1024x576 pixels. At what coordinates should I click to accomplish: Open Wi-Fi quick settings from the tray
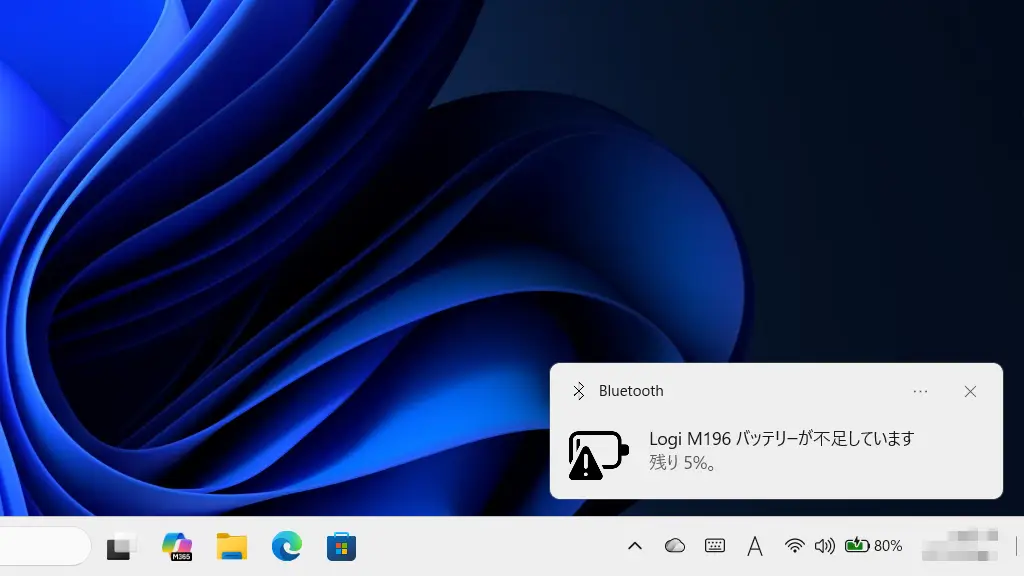[x=794, y=546]
